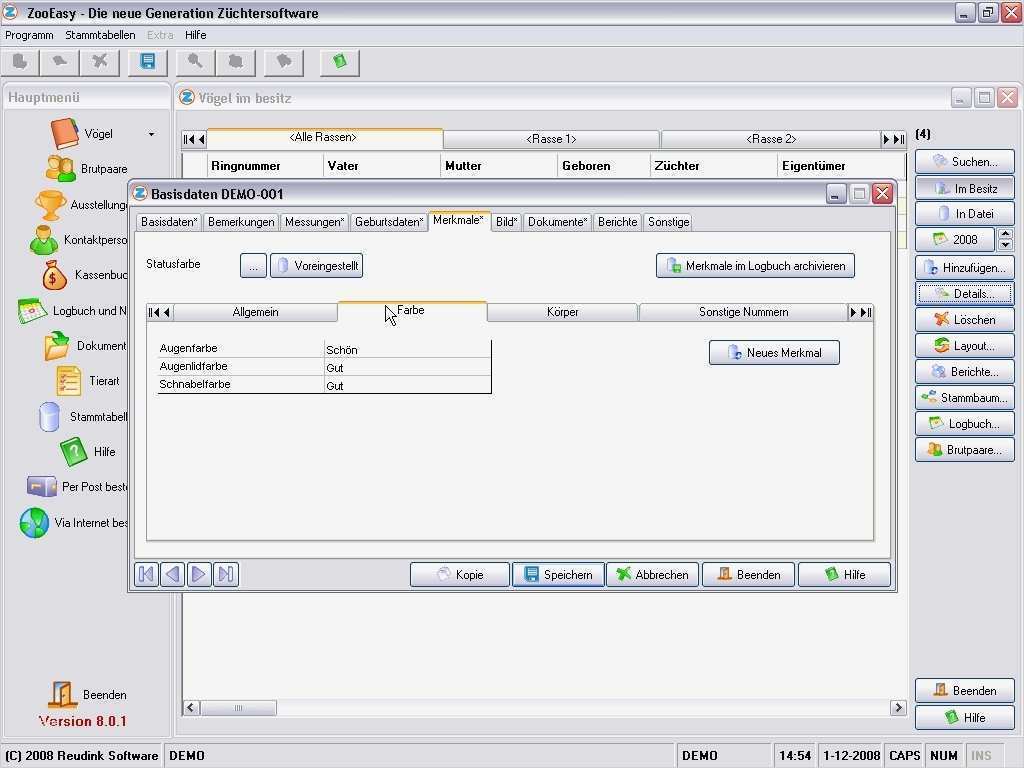Click the Voreingestellt button

point(317,266)
